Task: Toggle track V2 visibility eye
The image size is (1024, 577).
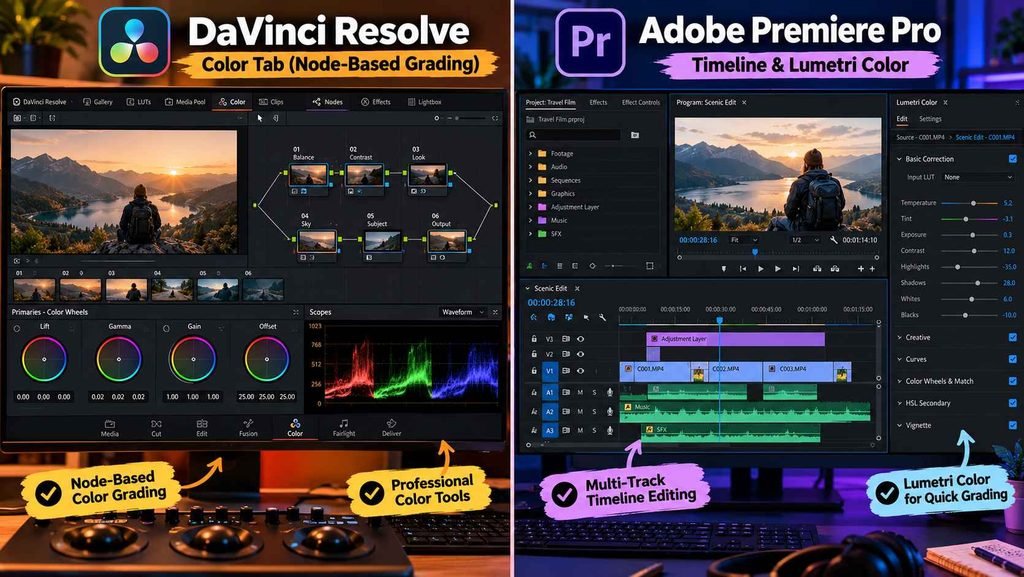Action: pyautogui.click(x=580, y=354)
